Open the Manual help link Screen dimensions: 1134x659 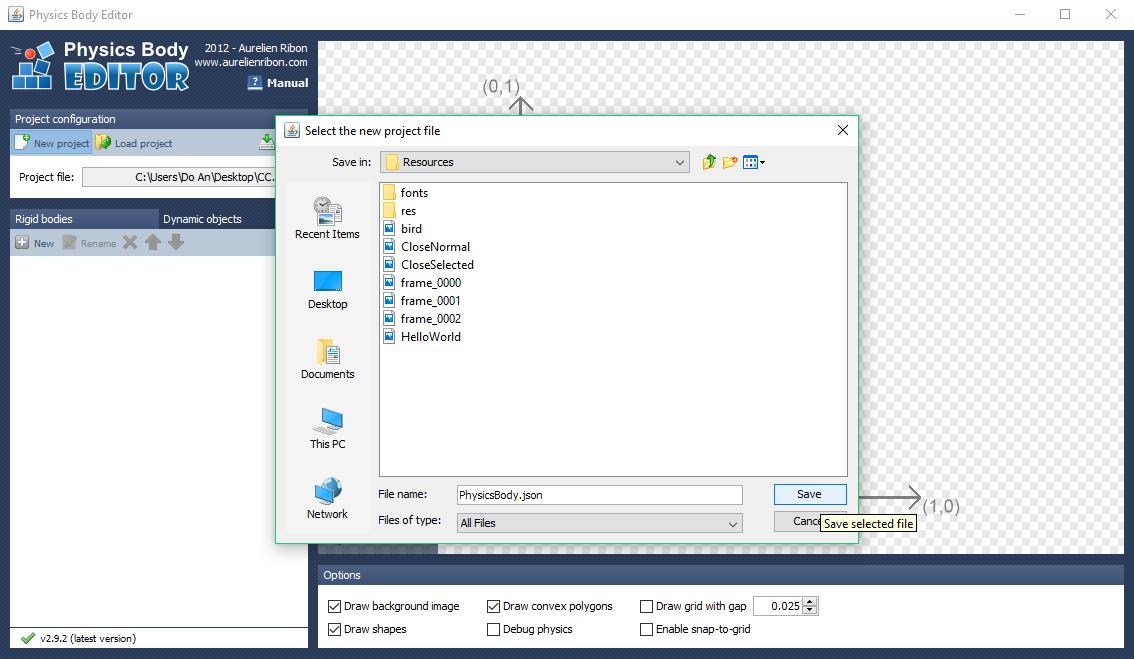(278, 82)
